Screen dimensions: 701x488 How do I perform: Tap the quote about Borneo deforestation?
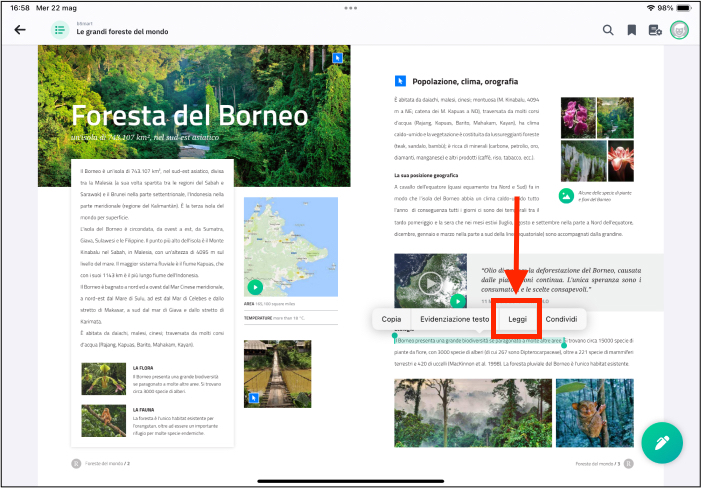pos(561,280)
